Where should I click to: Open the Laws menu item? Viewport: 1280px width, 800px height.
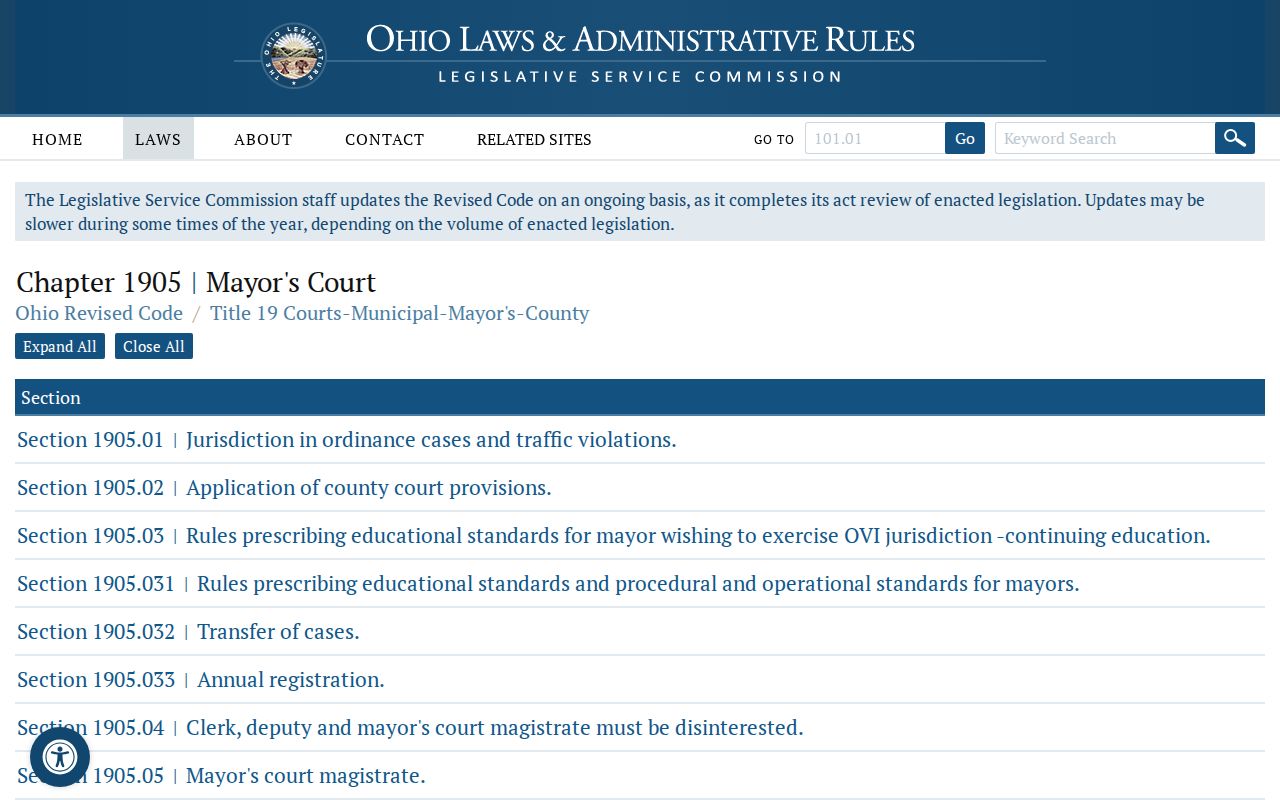click(x=158, y=139)
